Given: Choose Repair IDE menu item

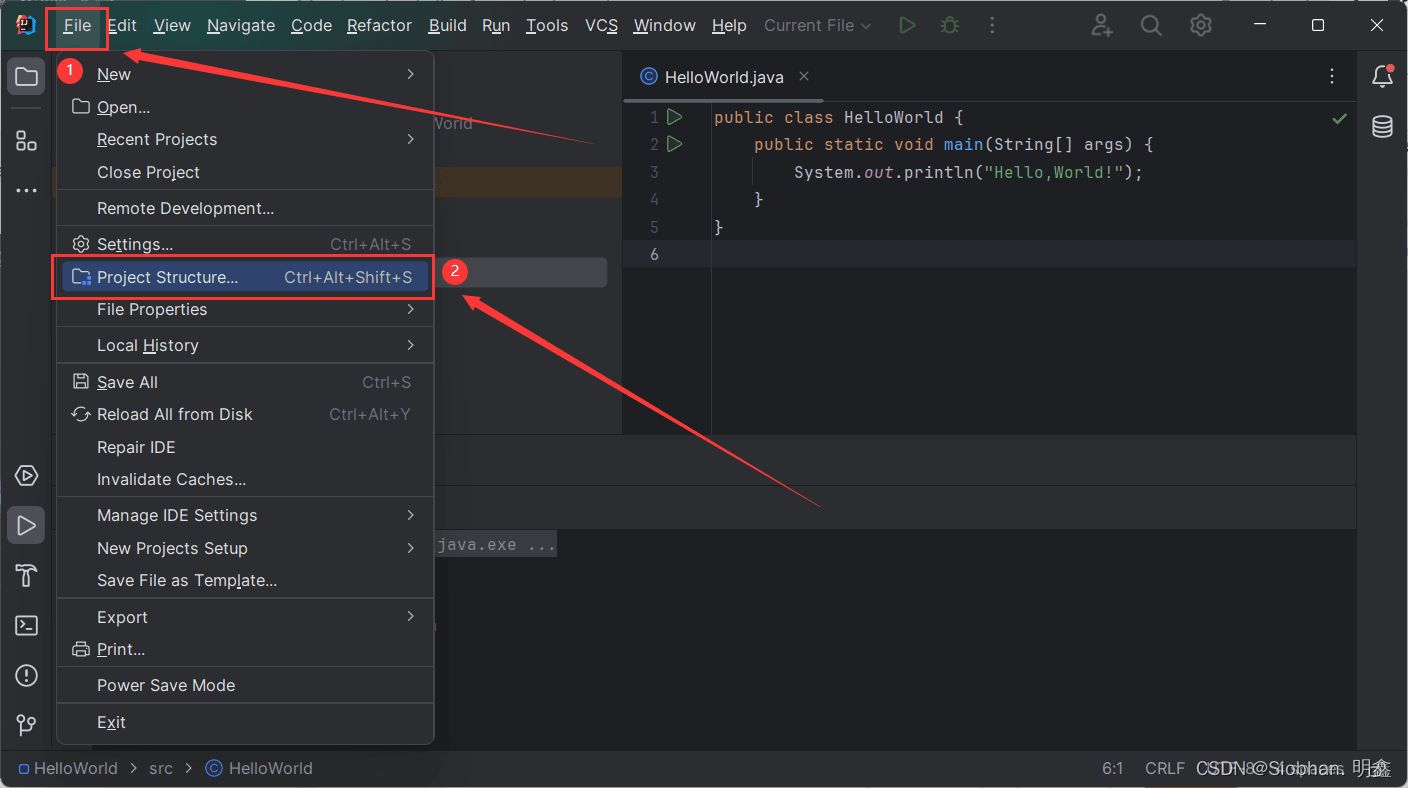Looking at the screenshot, I should click(x=245, y=447).
